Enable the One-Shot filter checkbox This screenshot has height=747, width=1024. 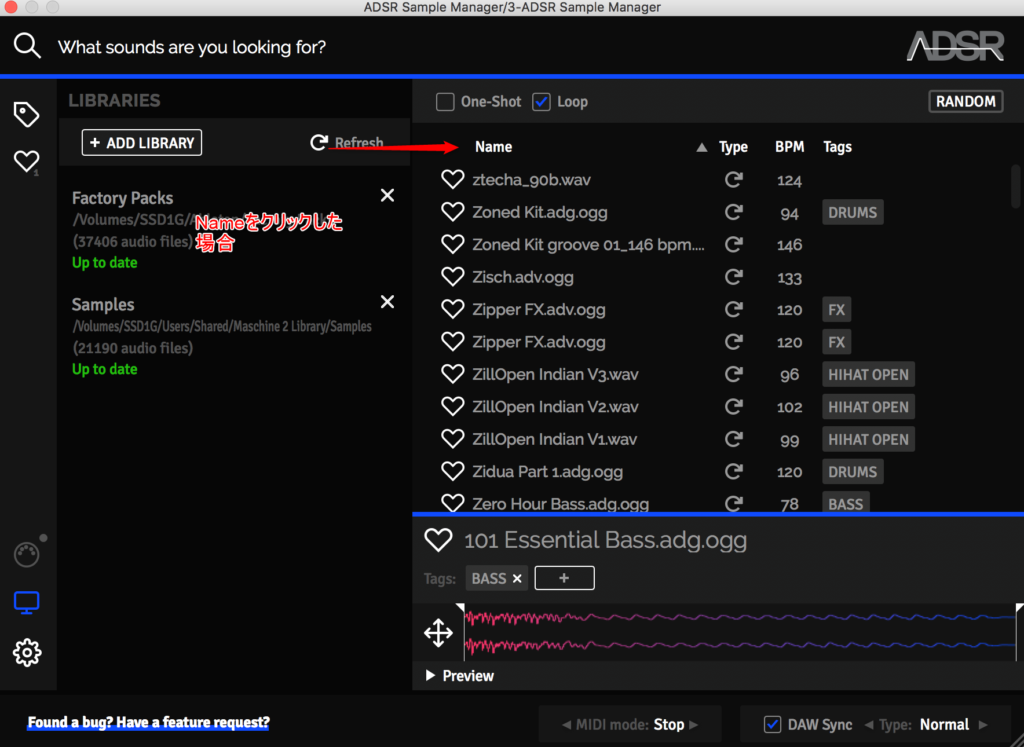pos(445,102)
